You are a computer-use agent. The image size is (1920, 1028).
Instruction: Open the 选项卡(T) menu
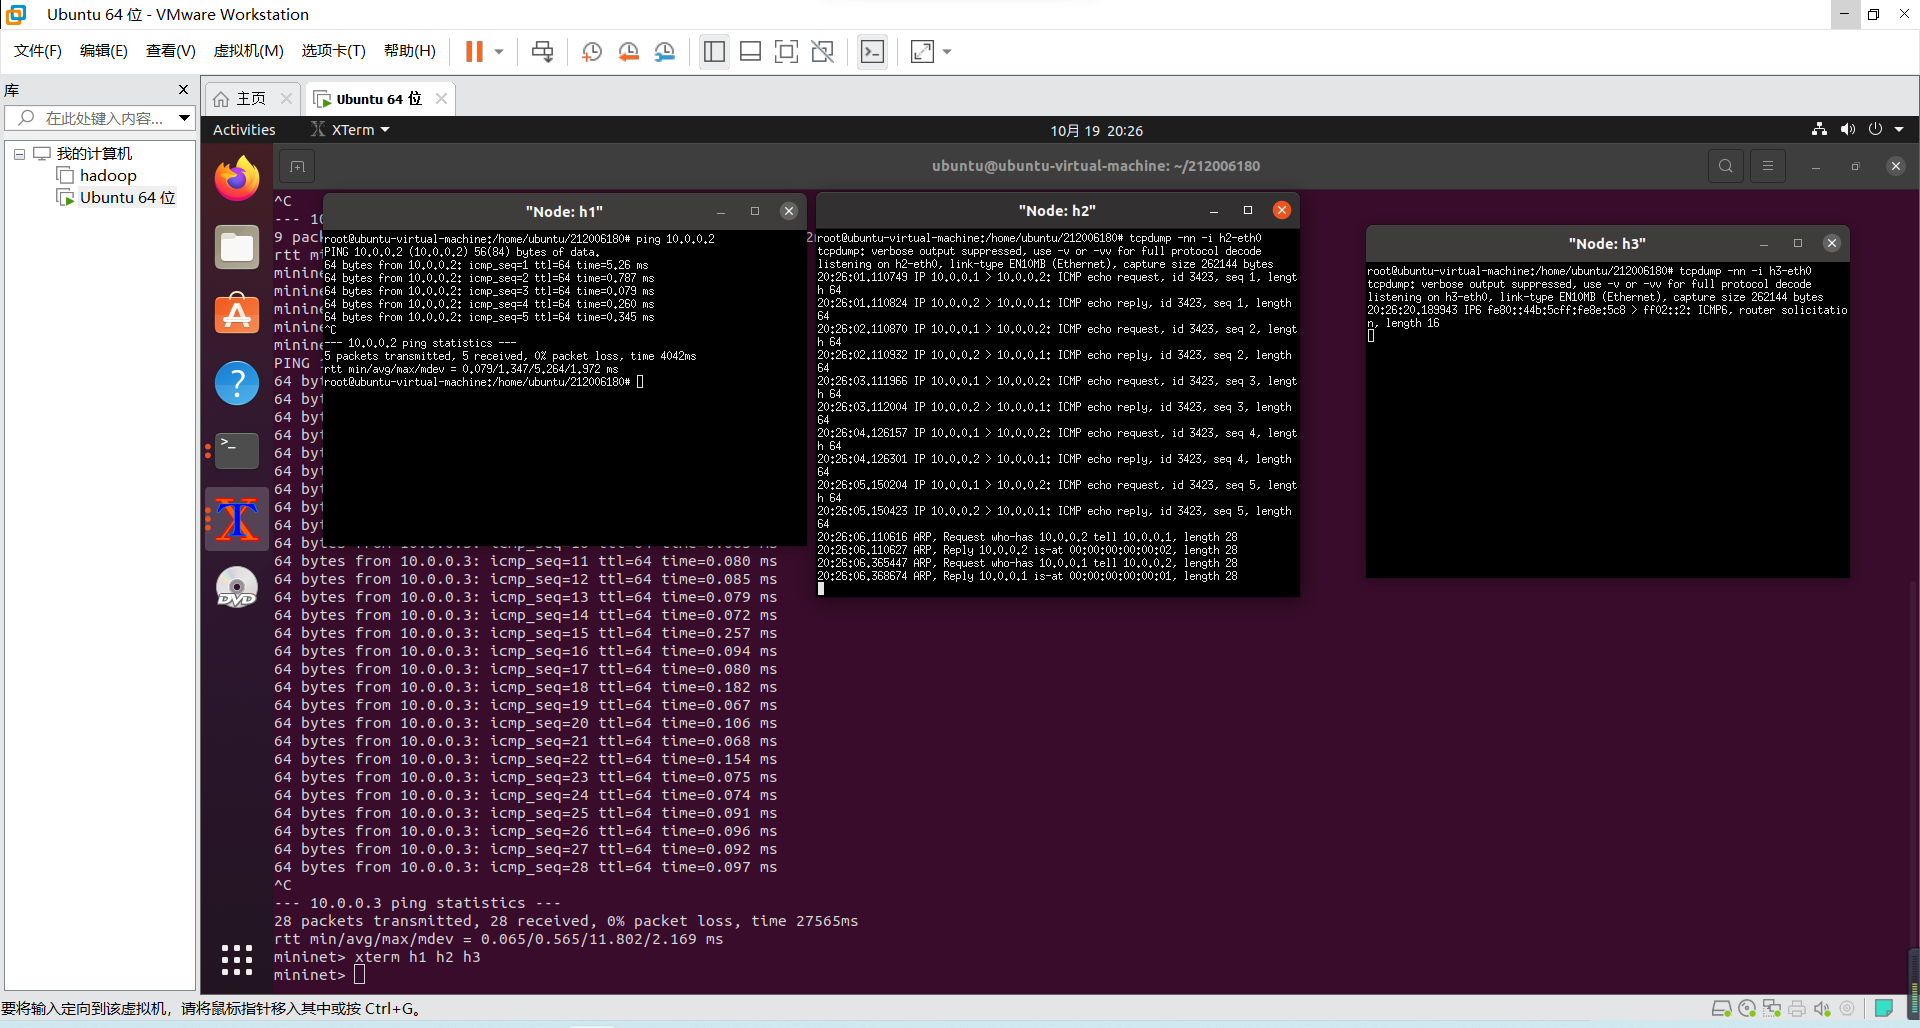334,51
